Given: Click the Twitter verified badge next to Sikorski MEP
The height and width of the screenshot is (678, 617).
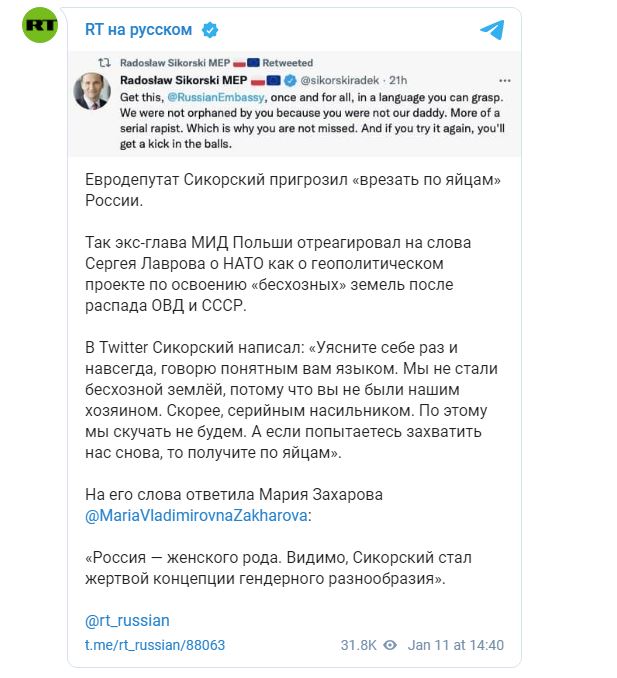Looking at the screenshot, I should 290,80.
